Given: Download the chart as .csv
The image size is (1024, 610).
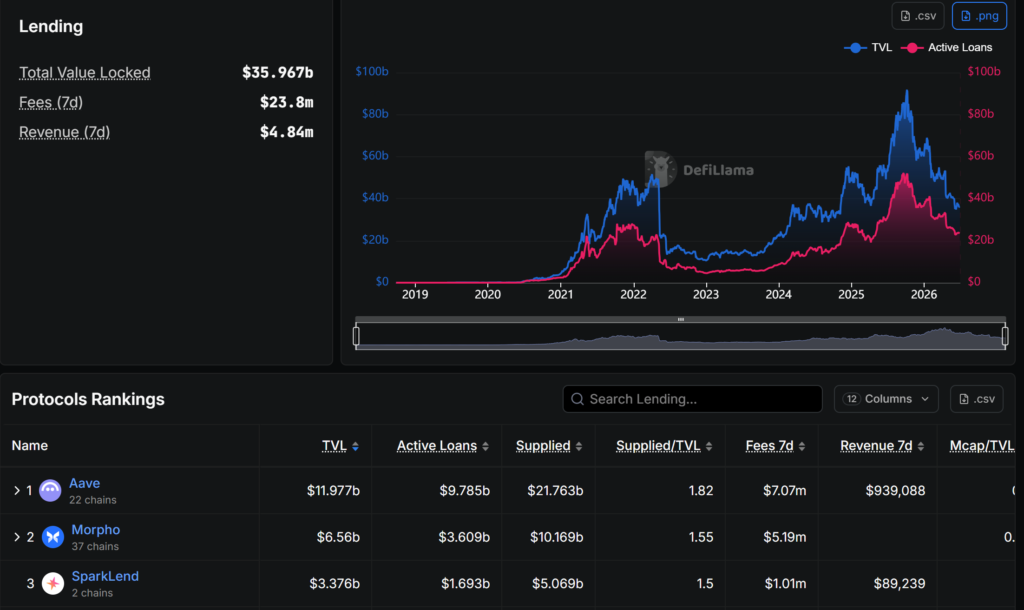Looking at the screenshot, I should pos(918,16).
